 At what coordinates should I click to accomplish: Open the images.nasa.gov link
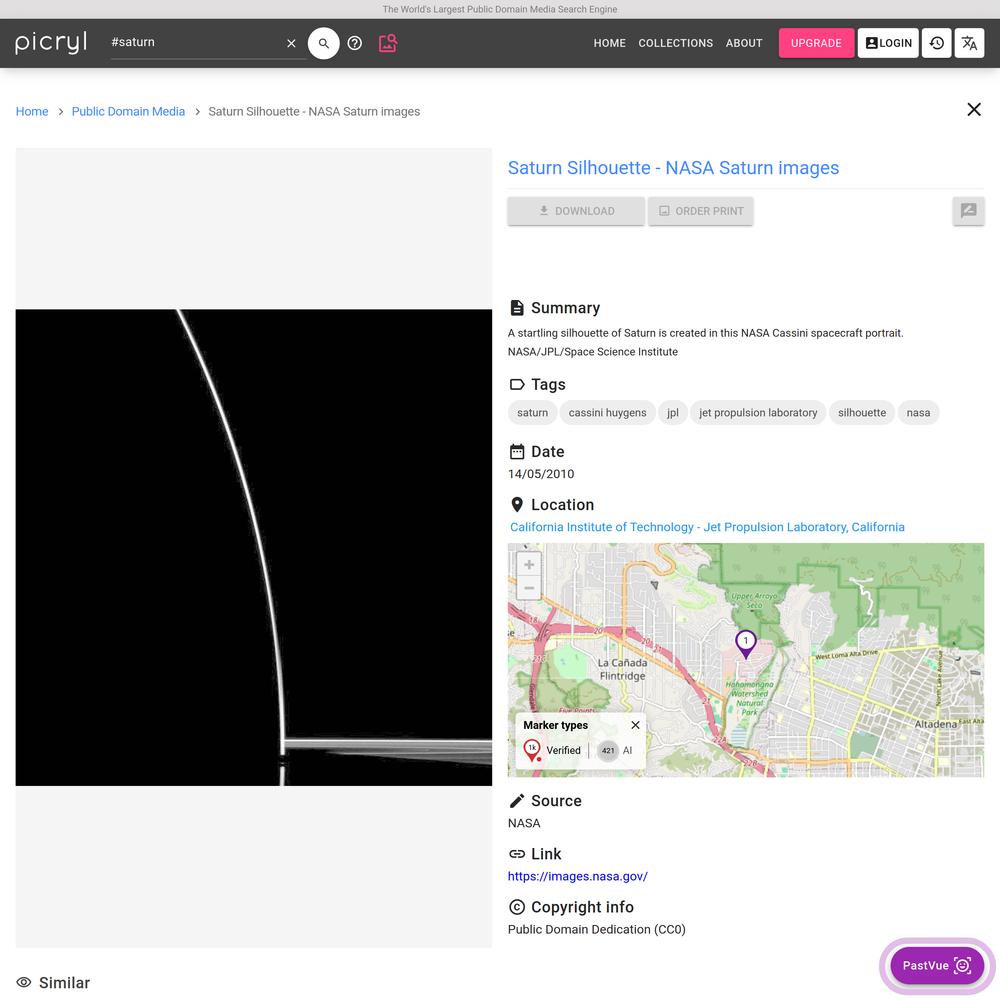pos(577,876)
